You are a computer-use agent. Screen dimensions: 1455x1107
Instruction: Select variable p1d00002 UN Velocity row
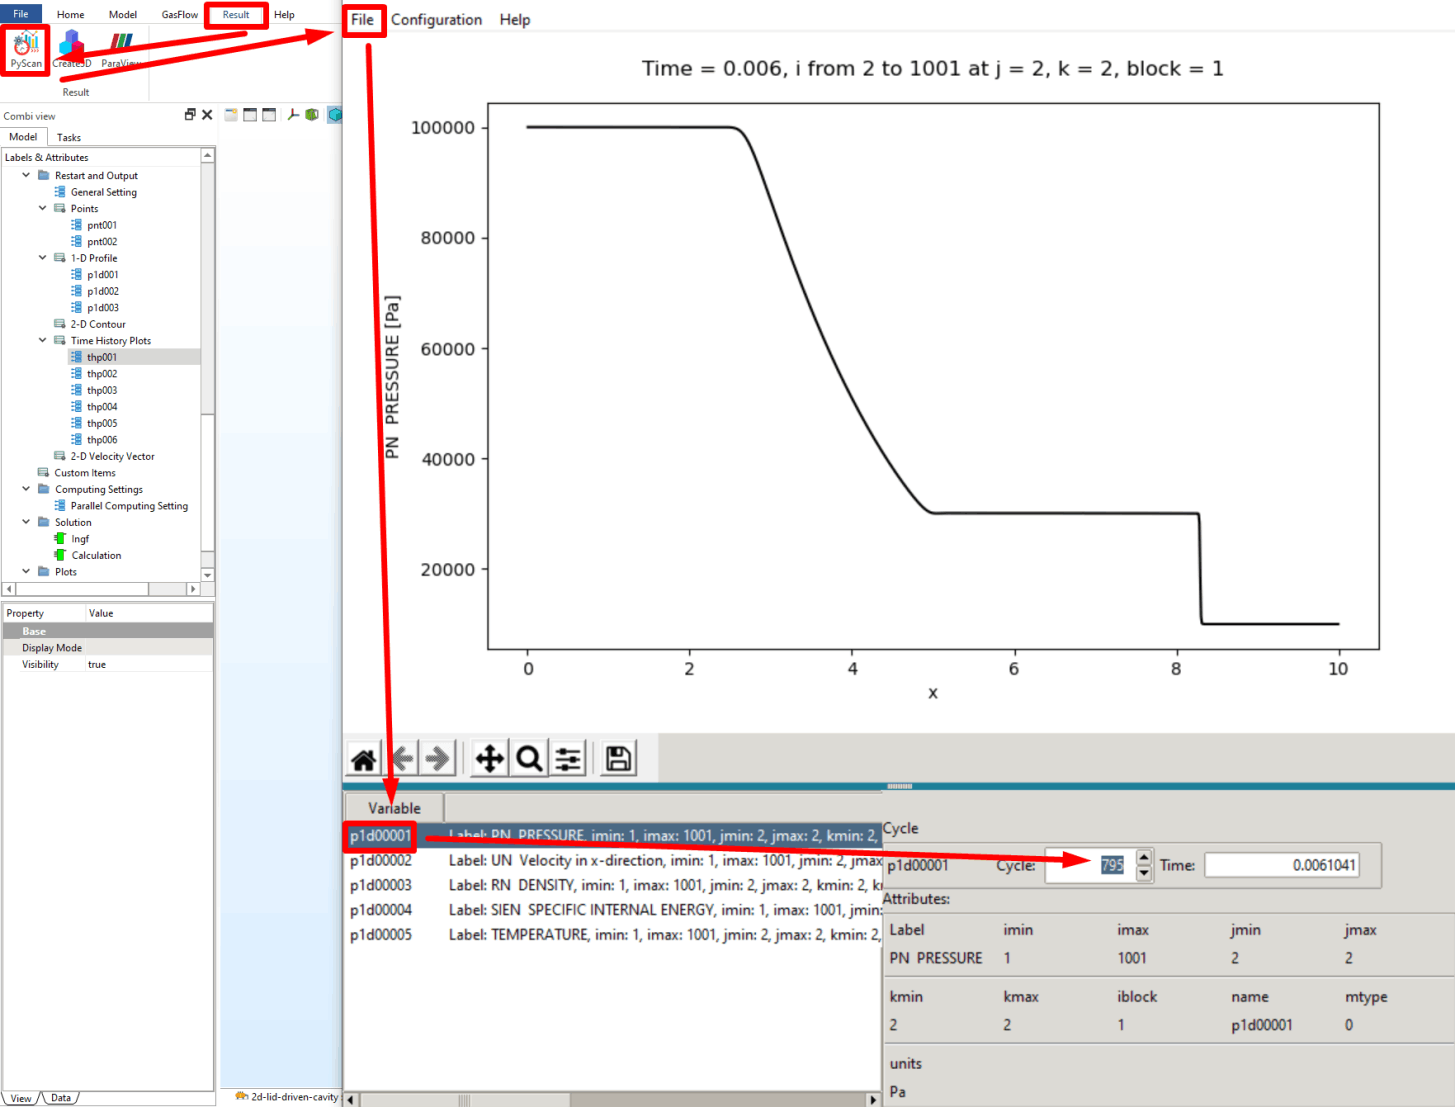(x=613, y=860)
